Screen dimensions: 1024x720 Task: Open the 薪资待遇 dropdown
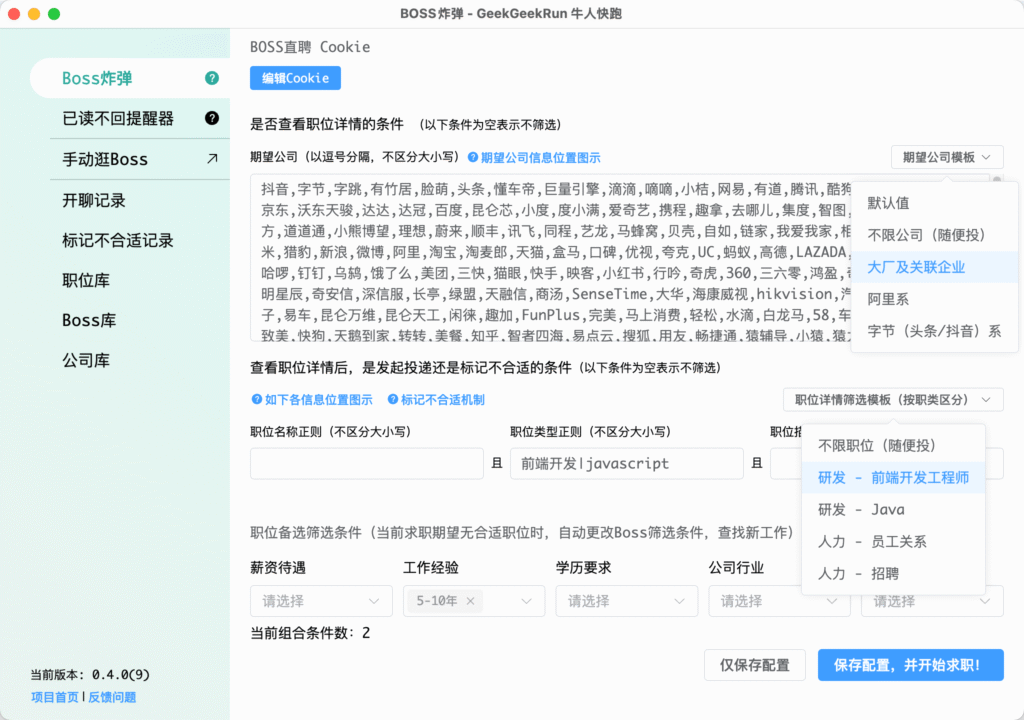point(320,601)
